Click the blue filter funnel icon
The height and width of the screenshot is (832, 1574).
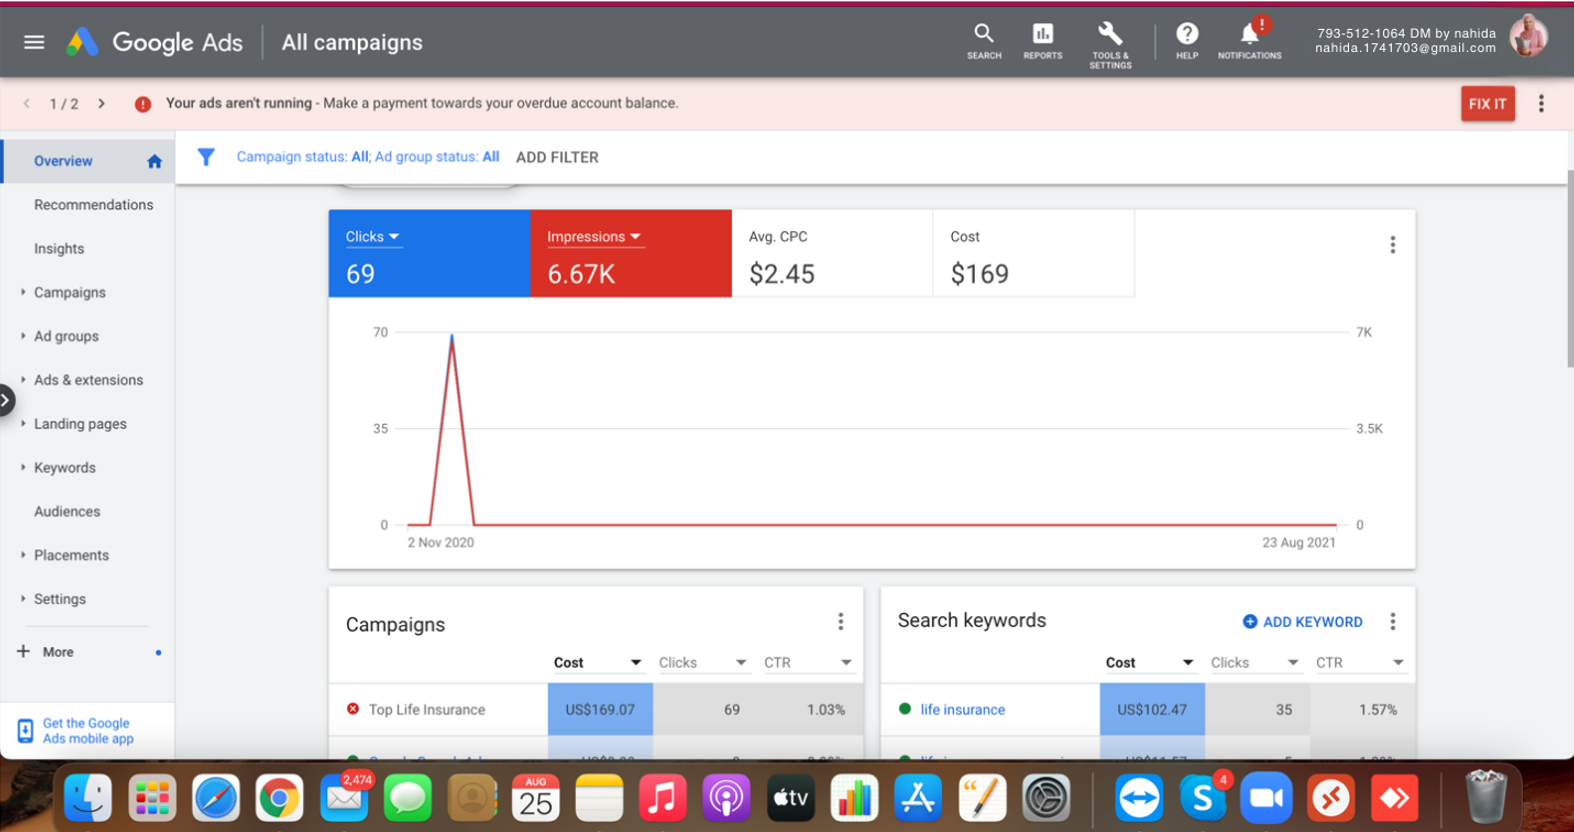tap(206, 157)
